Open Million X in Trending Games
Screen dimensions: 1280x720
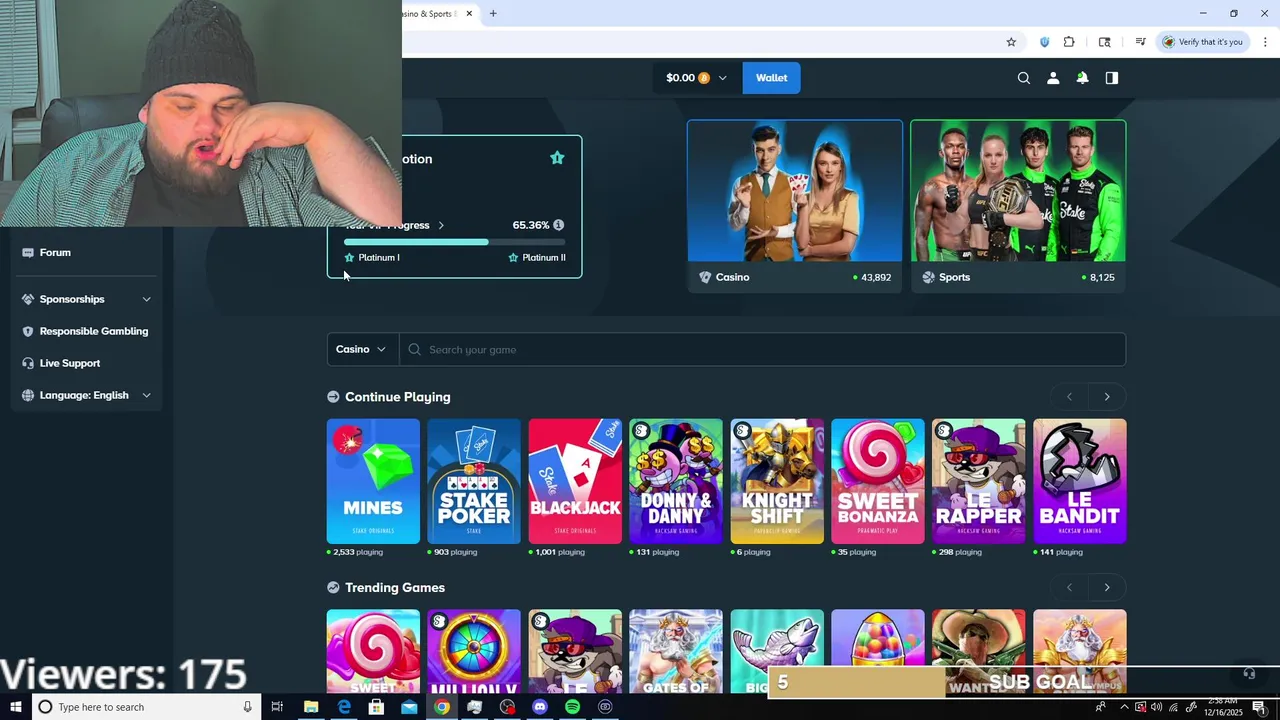tap(474, 651)
